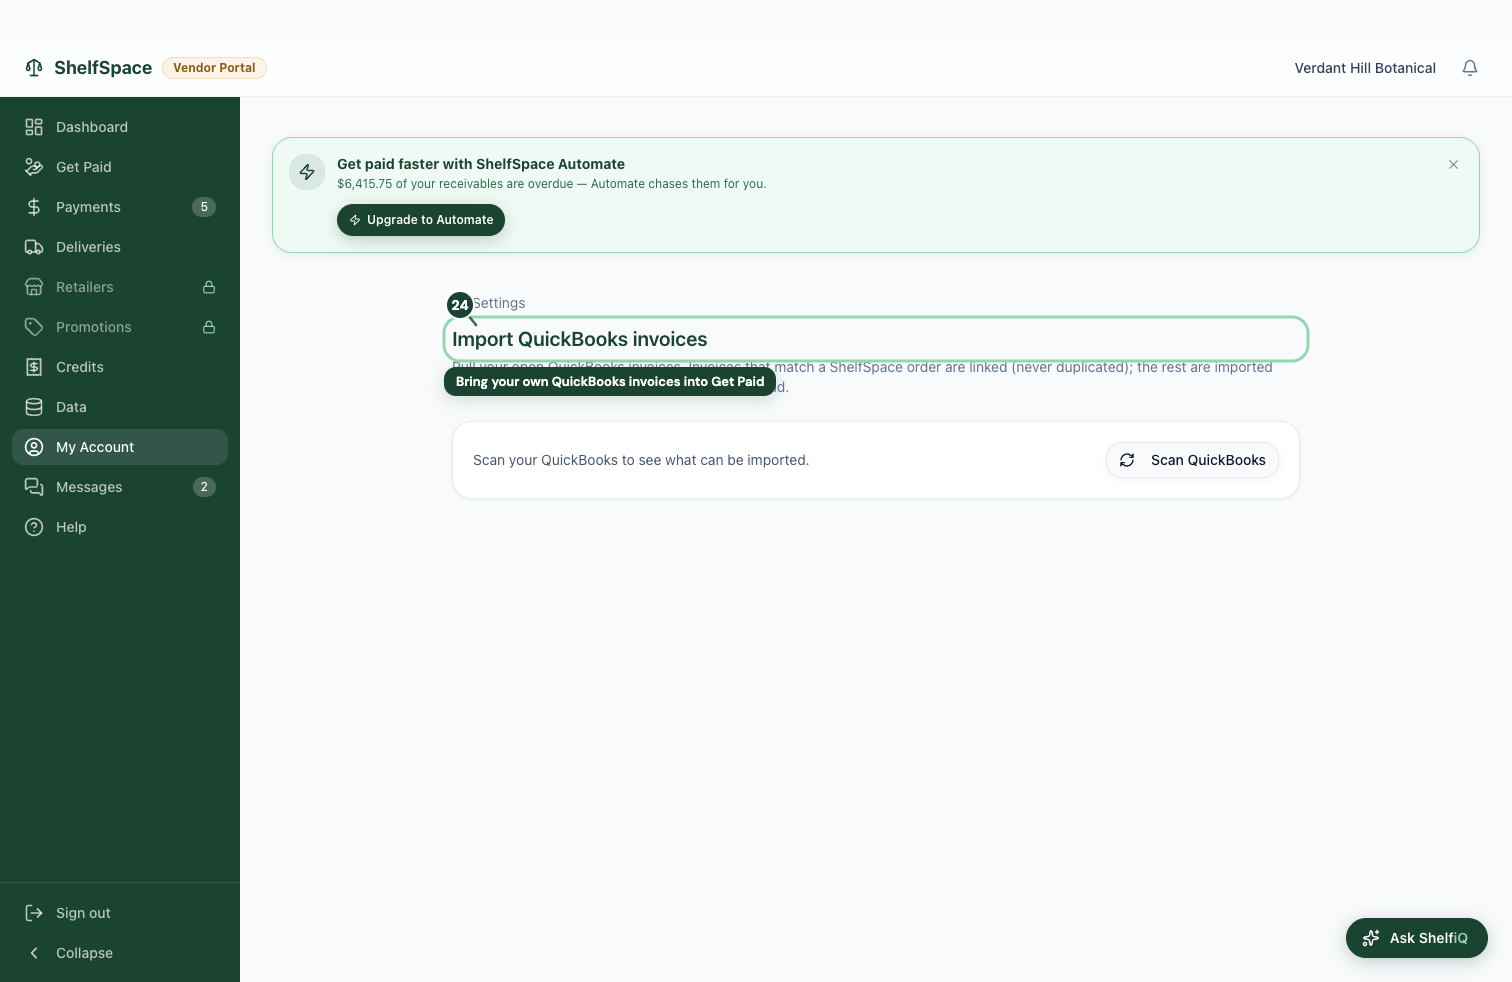1512x982 pixels.
Task: Open the Help page
Action: click(x=120, y=527)
